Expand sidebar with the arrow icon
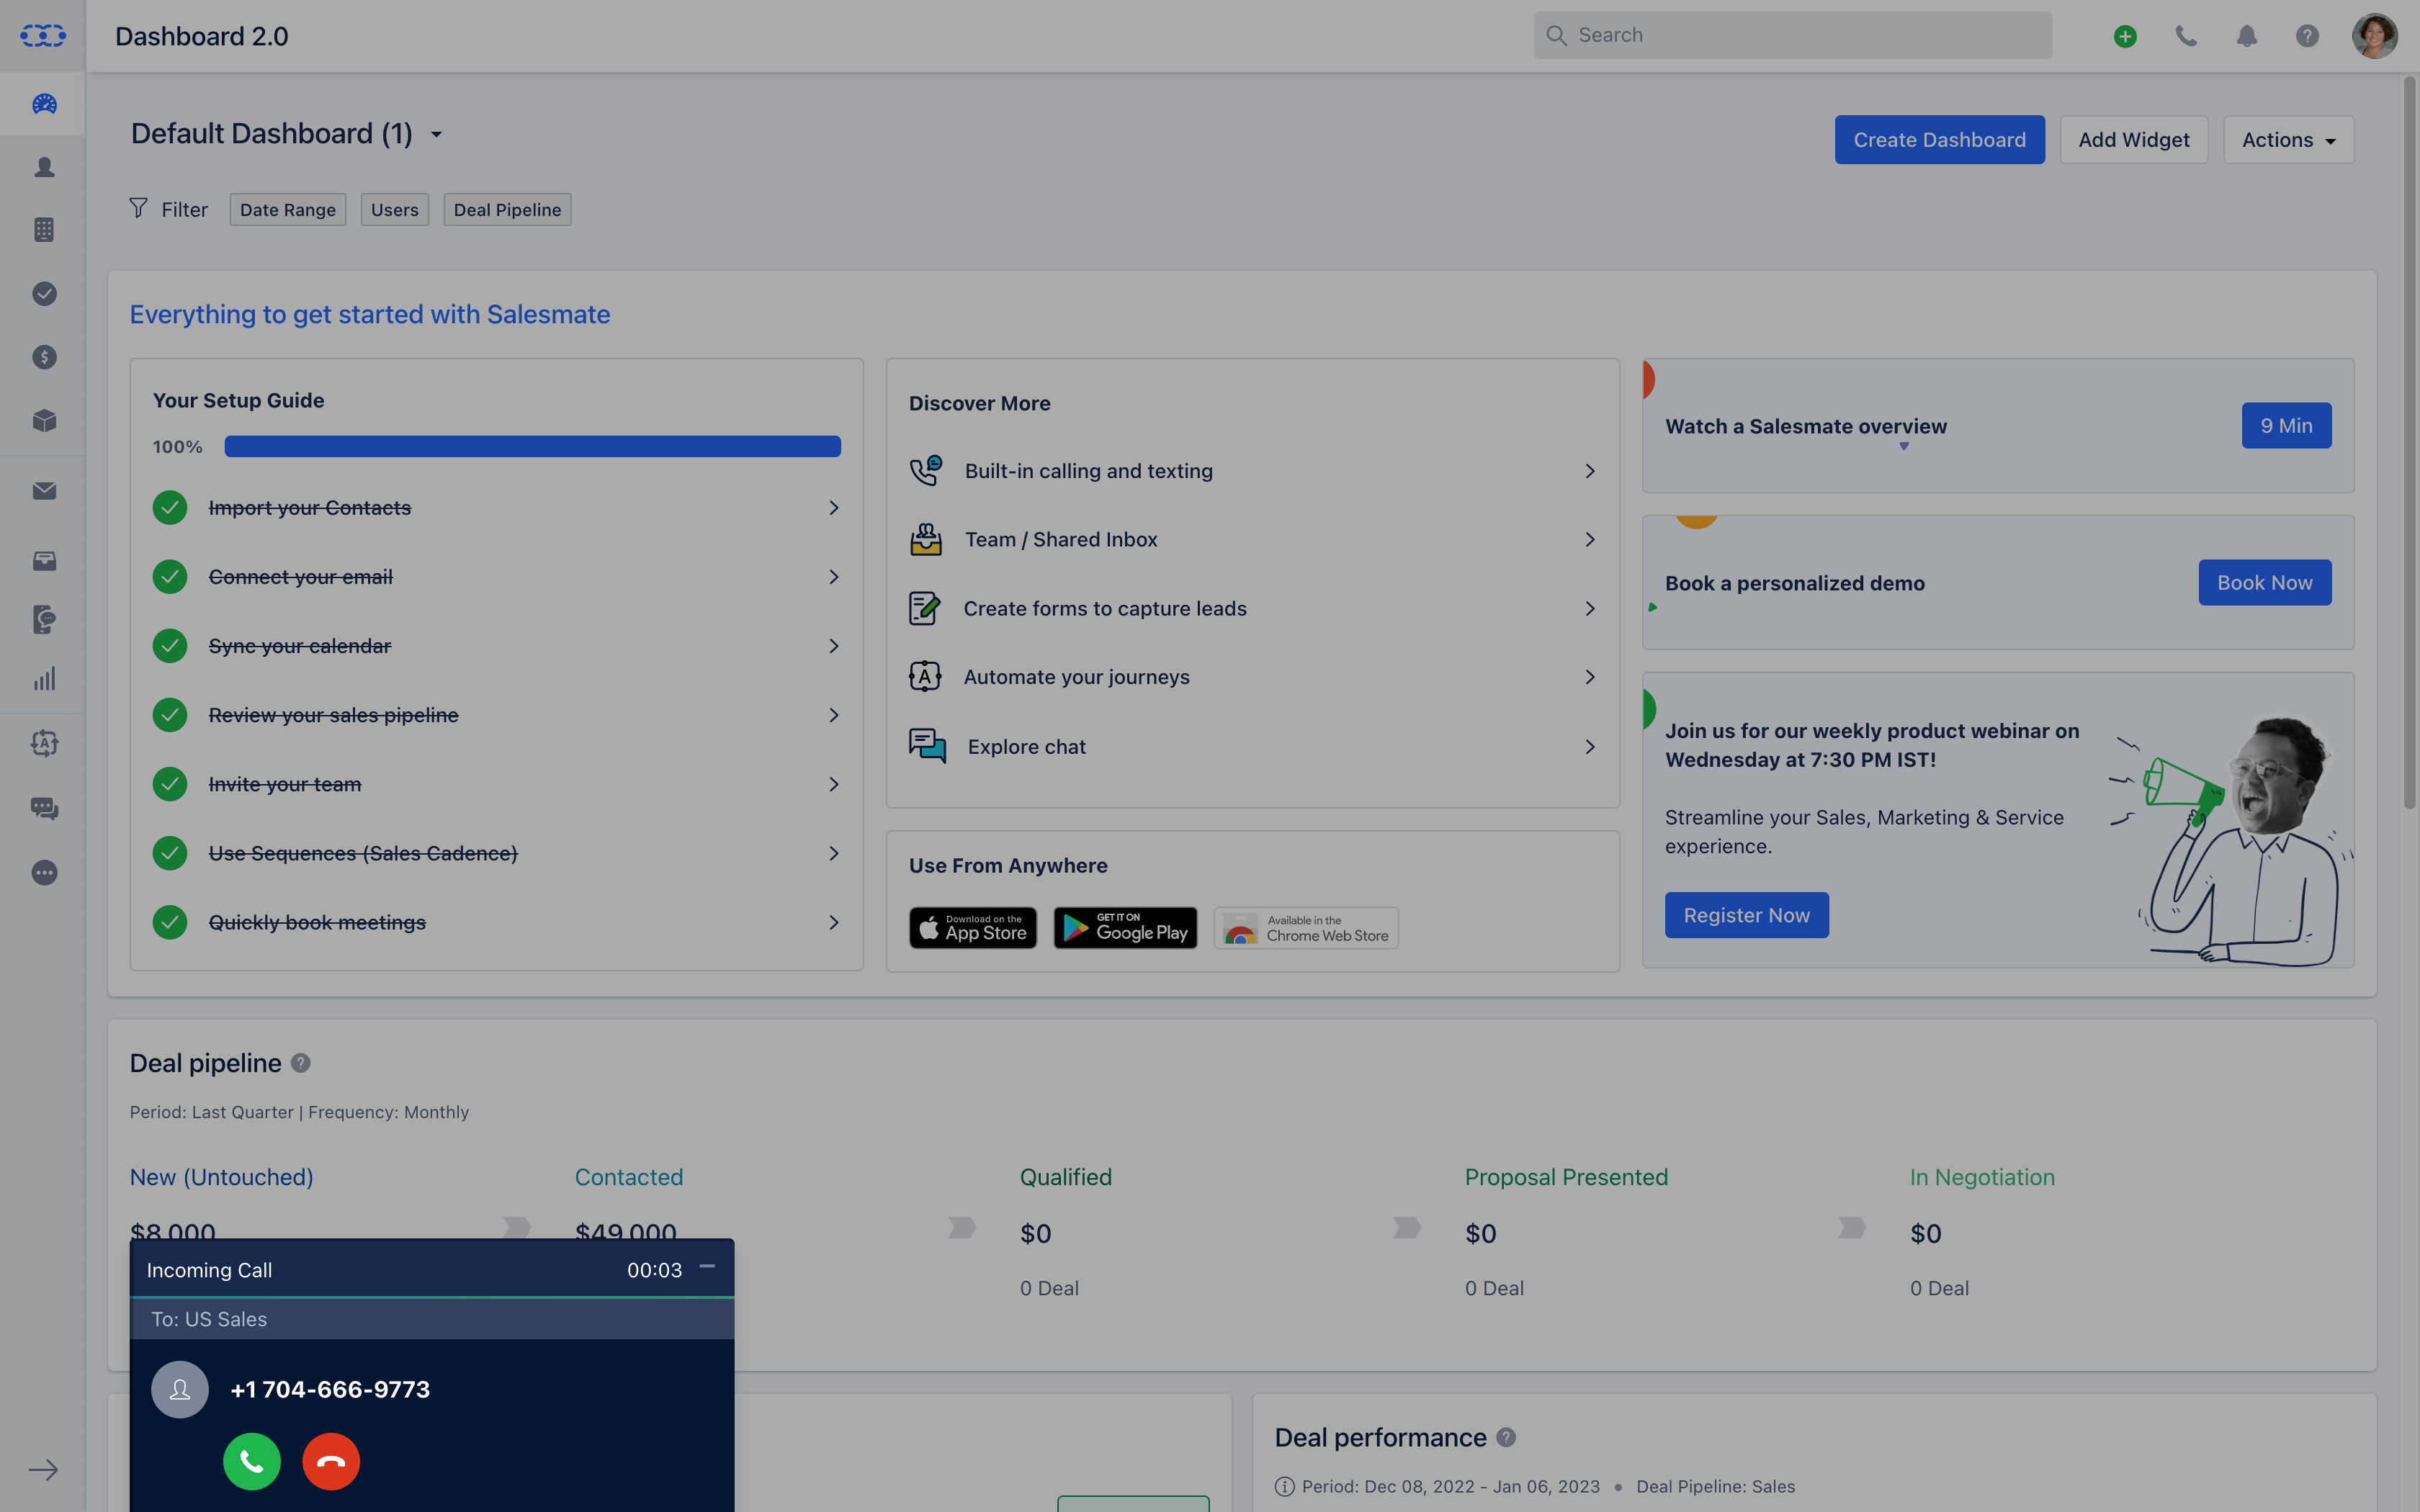The image size is (2420, 1512). (x=43, y=1469)
